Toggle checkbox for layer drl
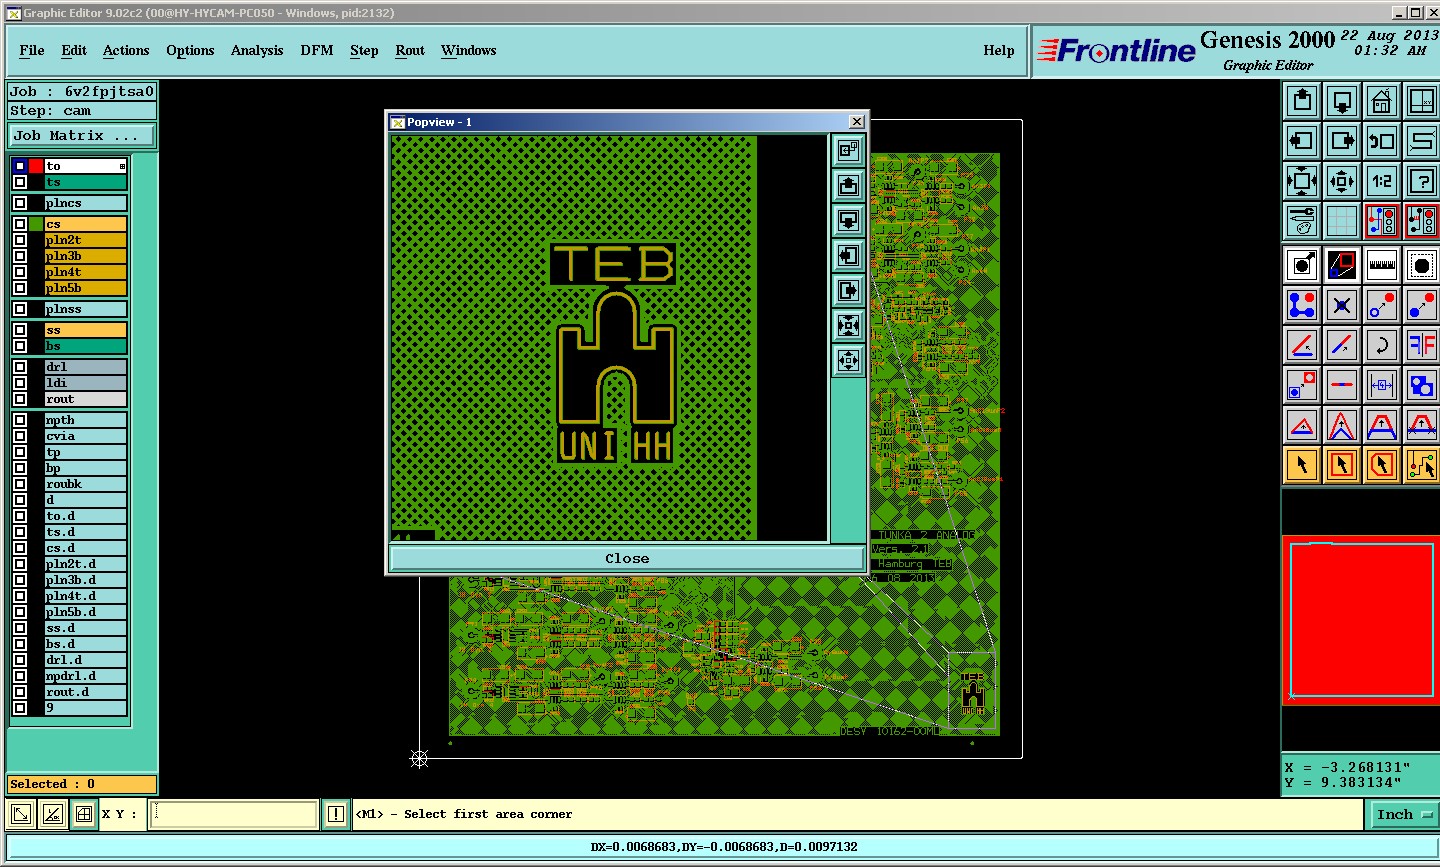 point(20,367)
